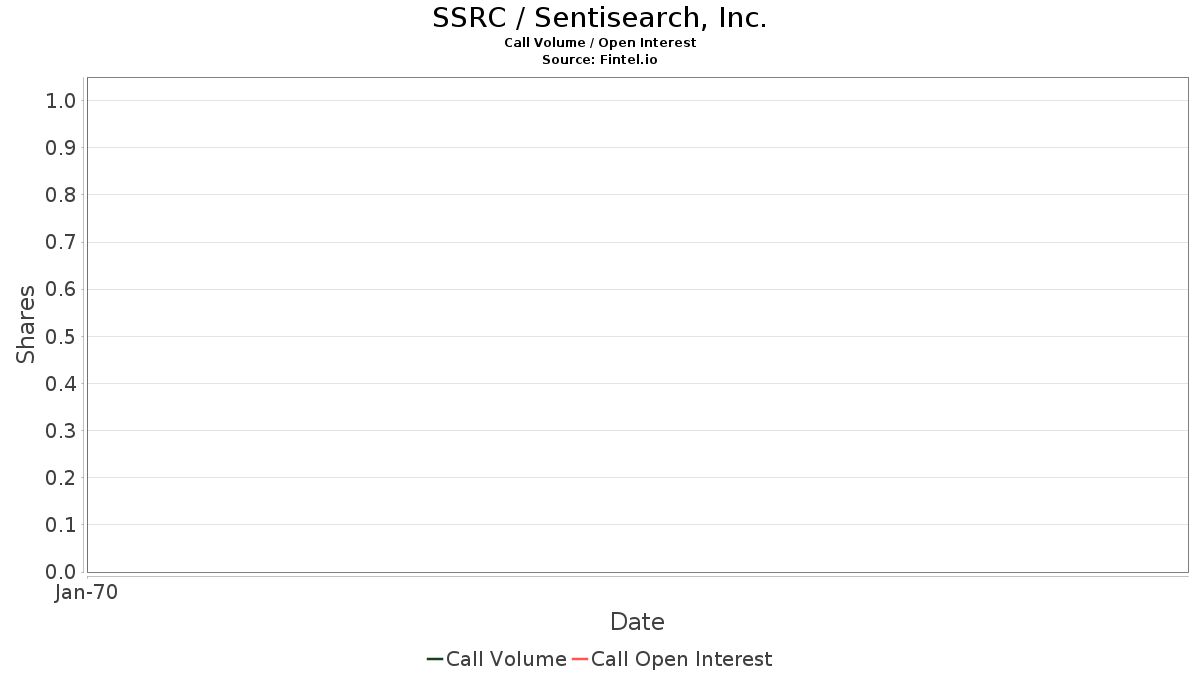This screenshot has height=675, width=1200.
Task: Select the 0.5 y-axis tick label
Action: (x=61, y=336)
